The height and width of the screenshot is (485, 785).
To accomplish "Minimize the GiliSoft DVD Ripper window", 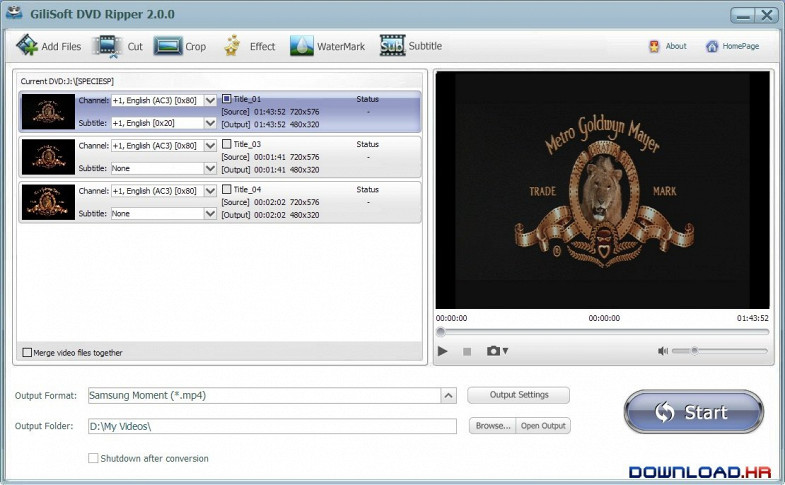I will coord(743,16).
